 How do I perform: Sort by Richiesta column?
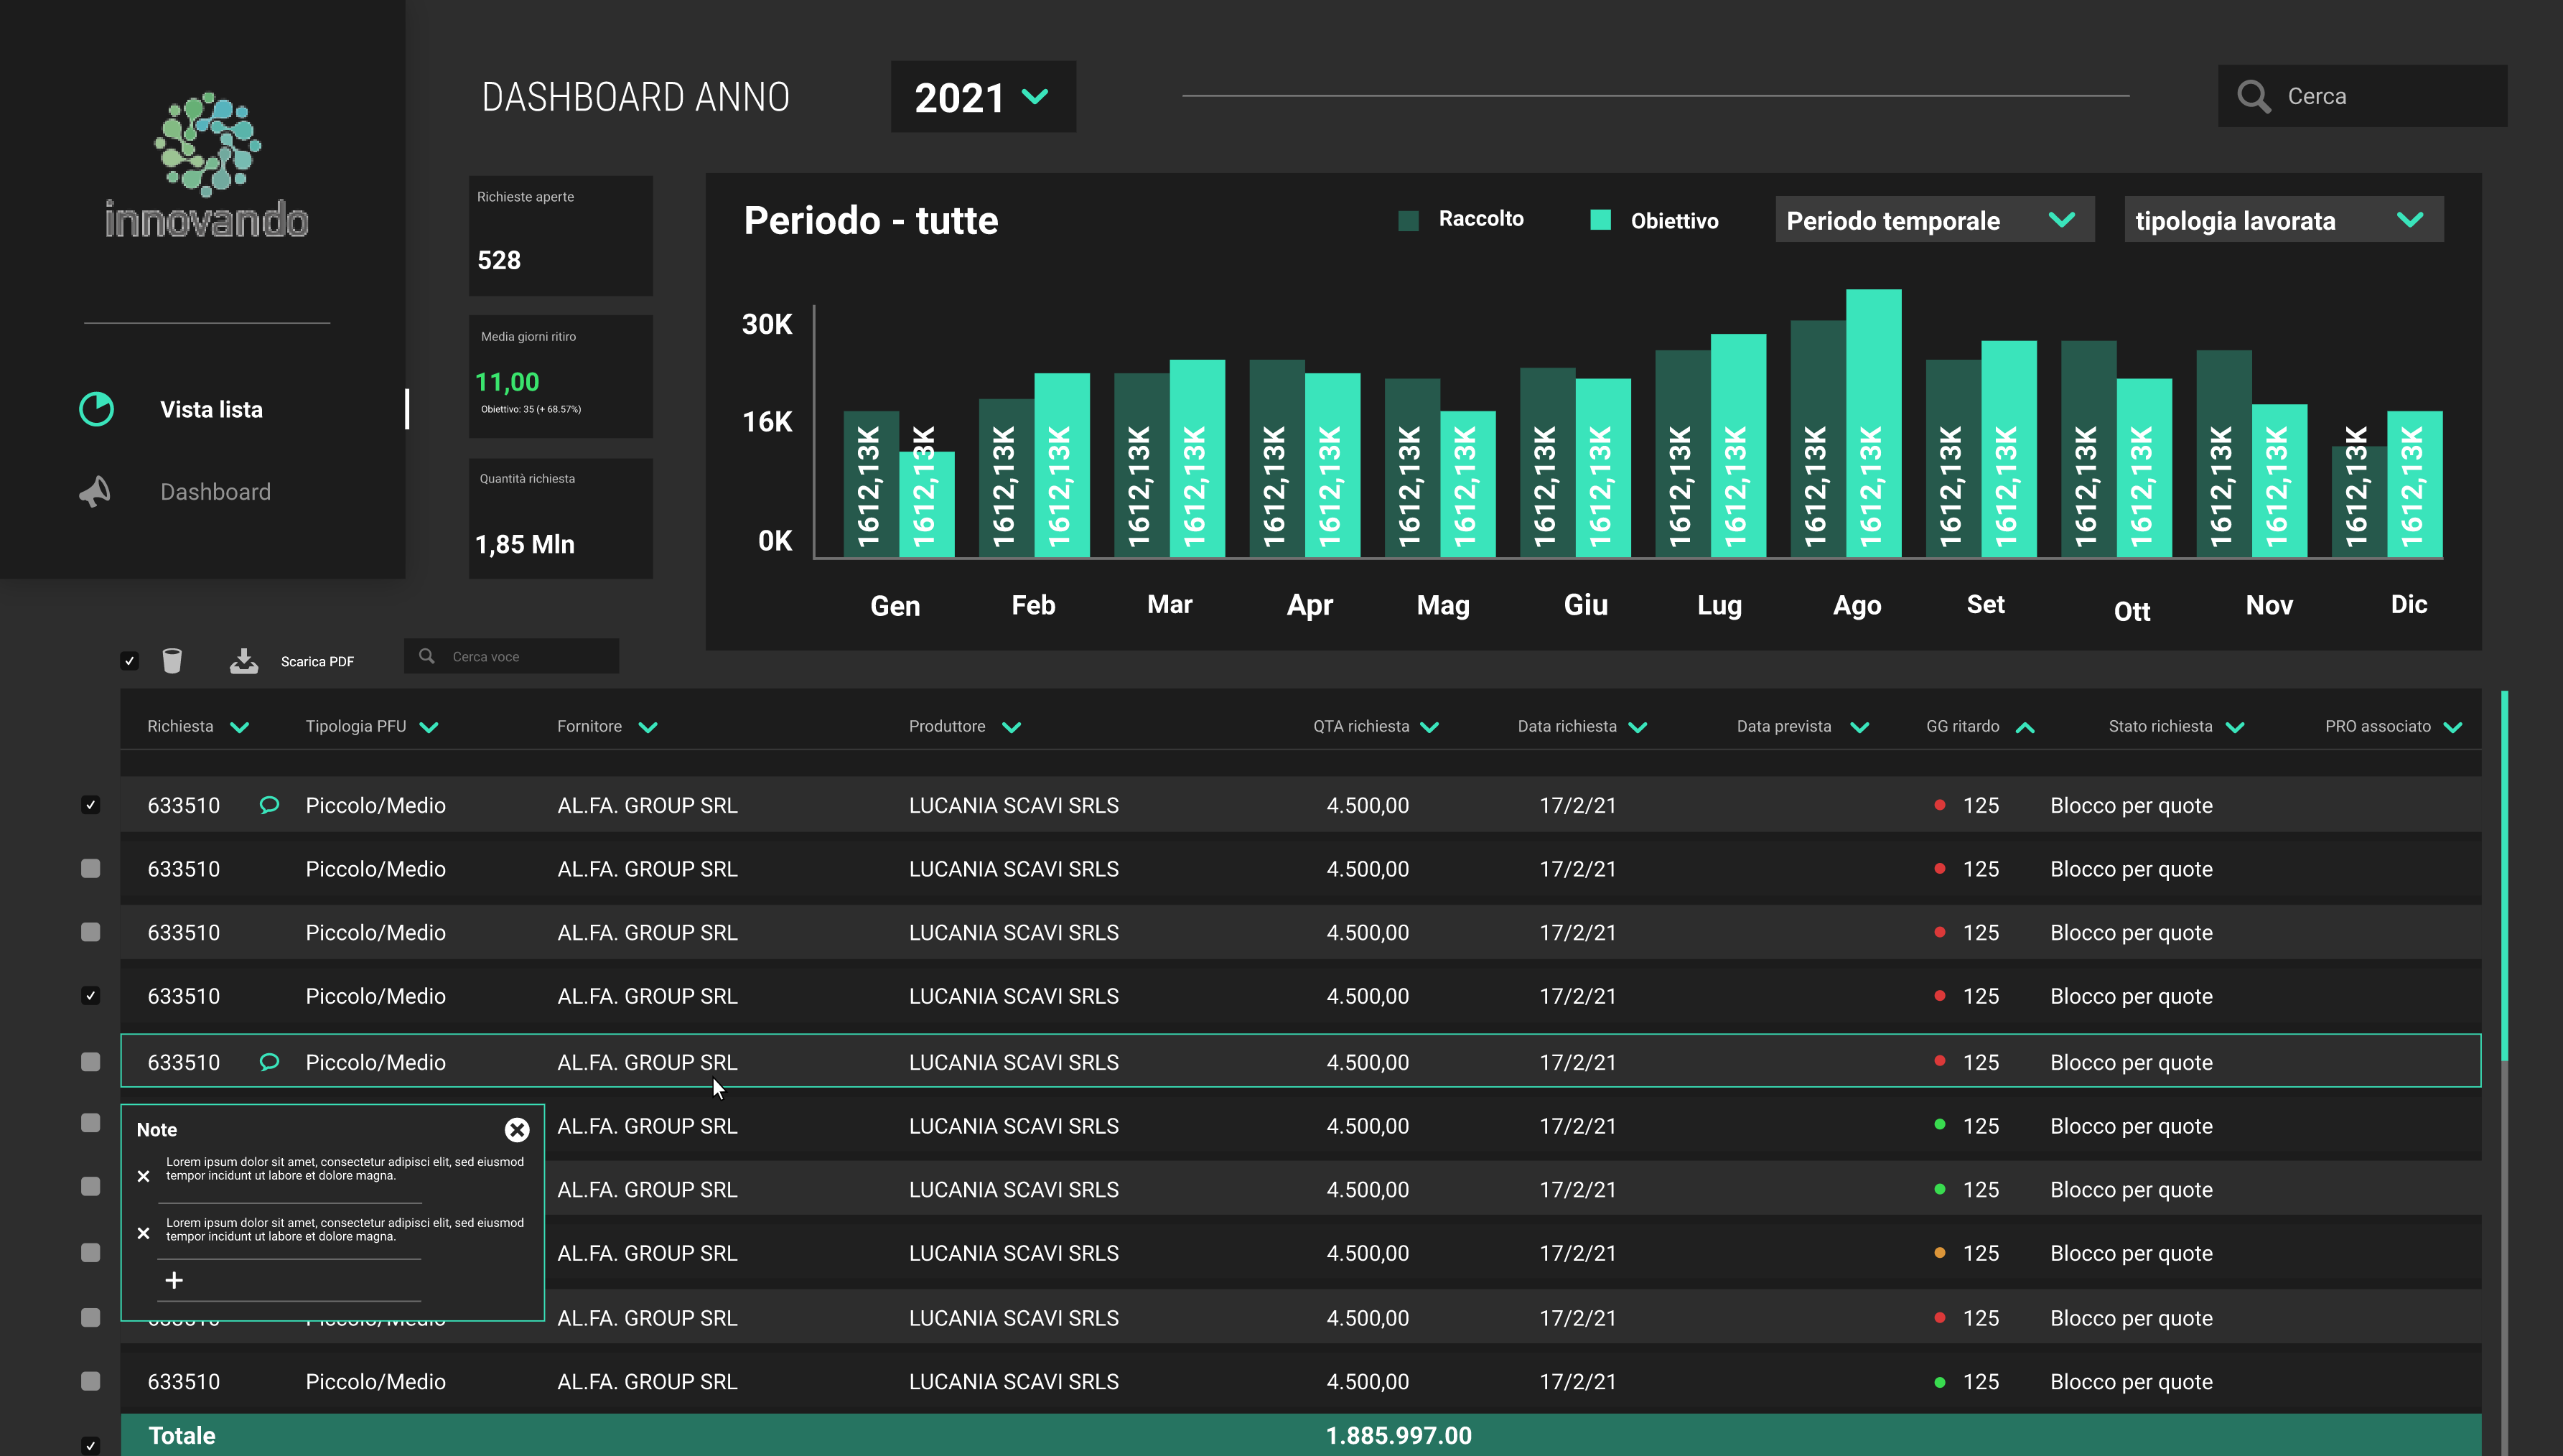239,727
